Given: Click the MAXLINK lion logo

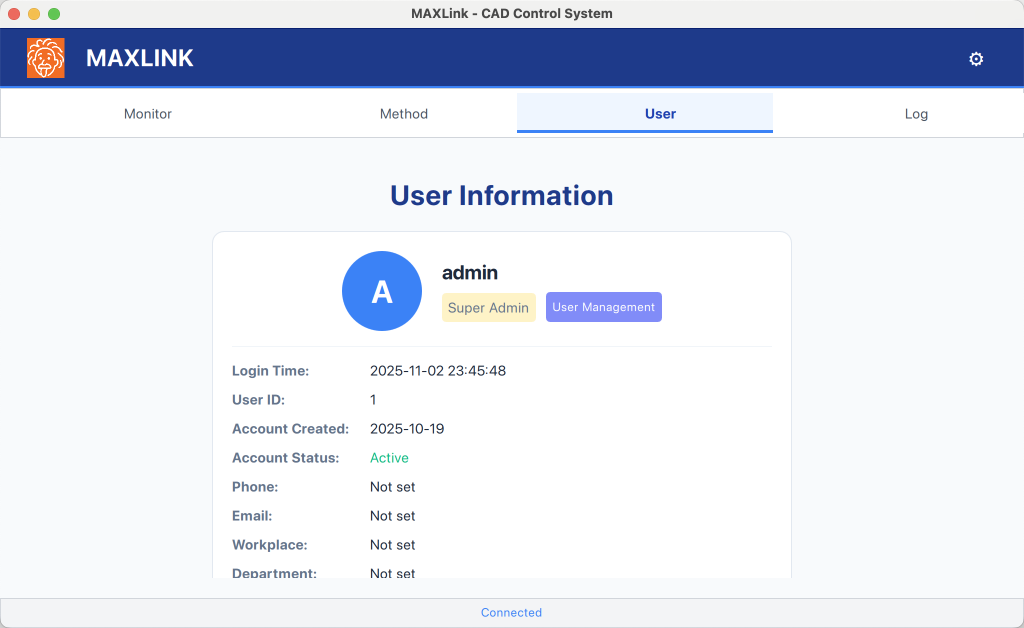Looking at the screenshot, I should click(x=46, y=58).
